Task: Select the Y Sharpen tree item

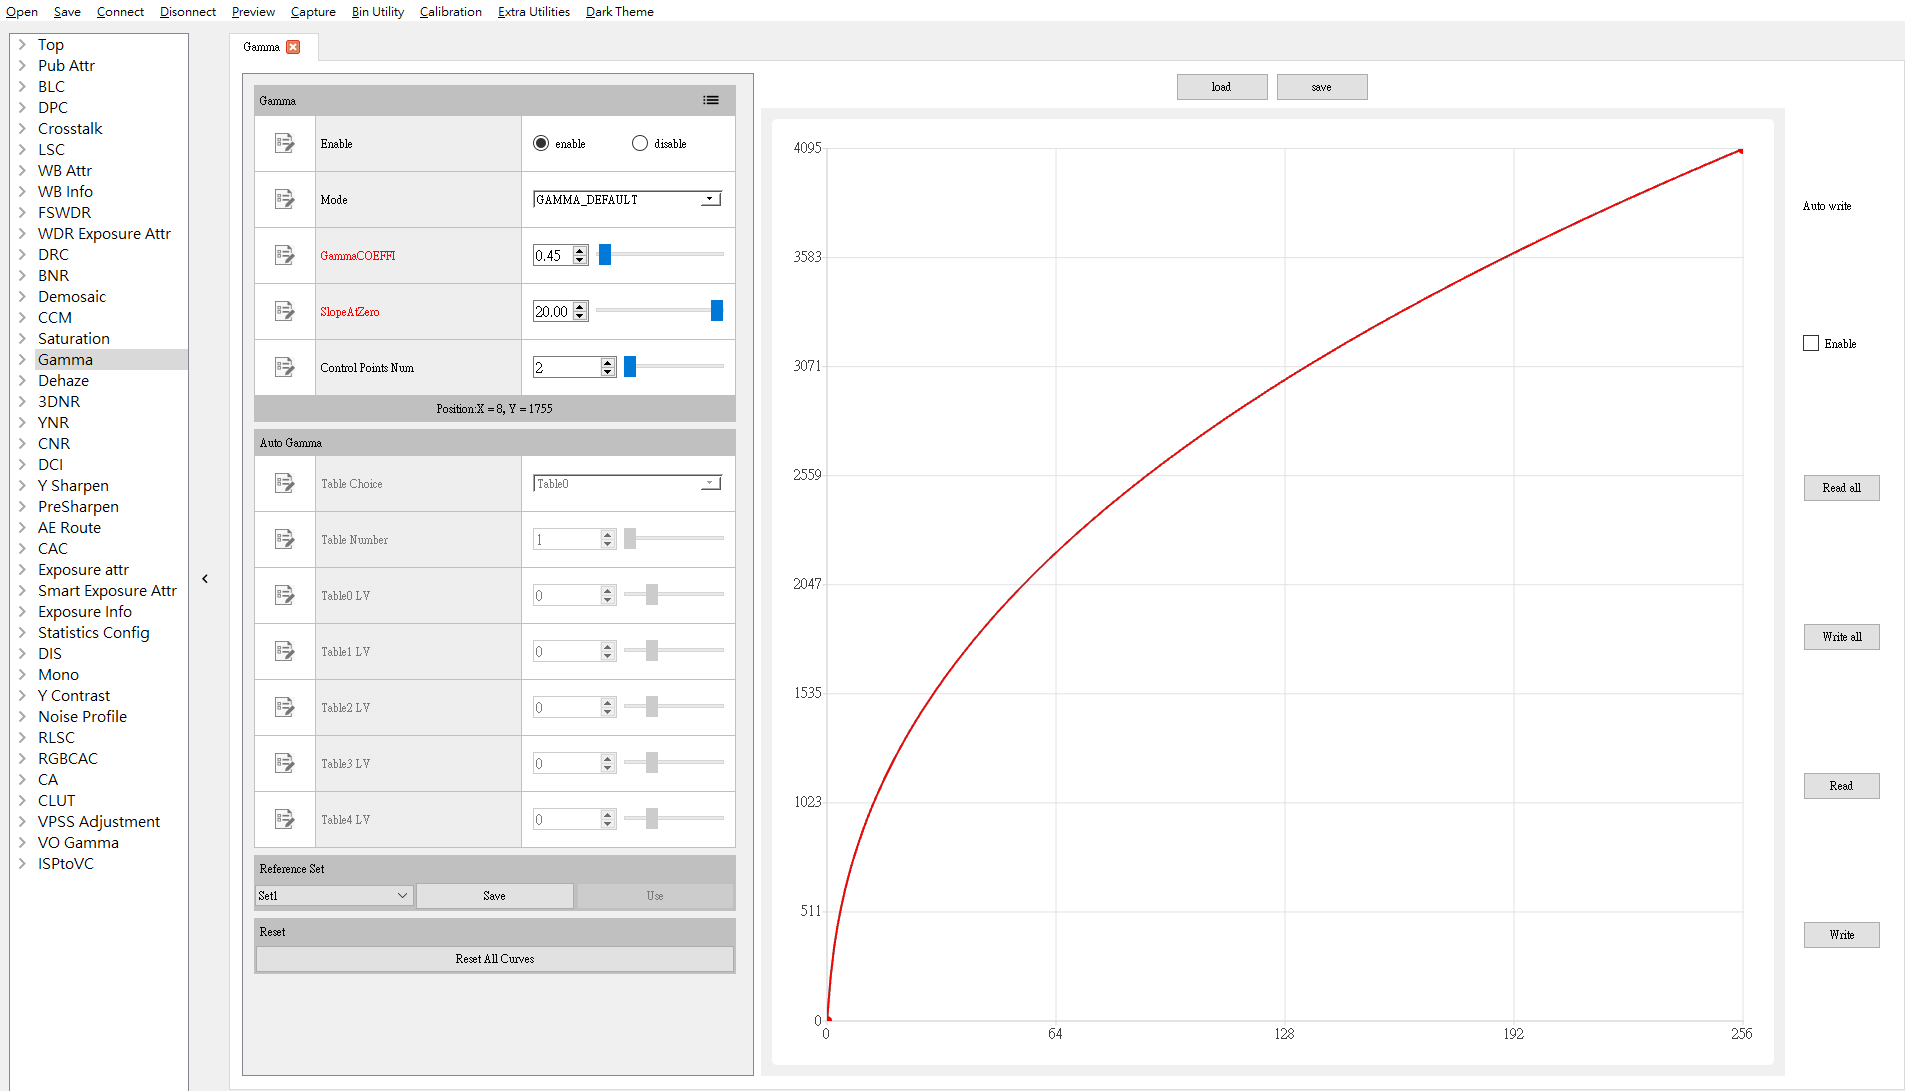Action: (73, 486)
